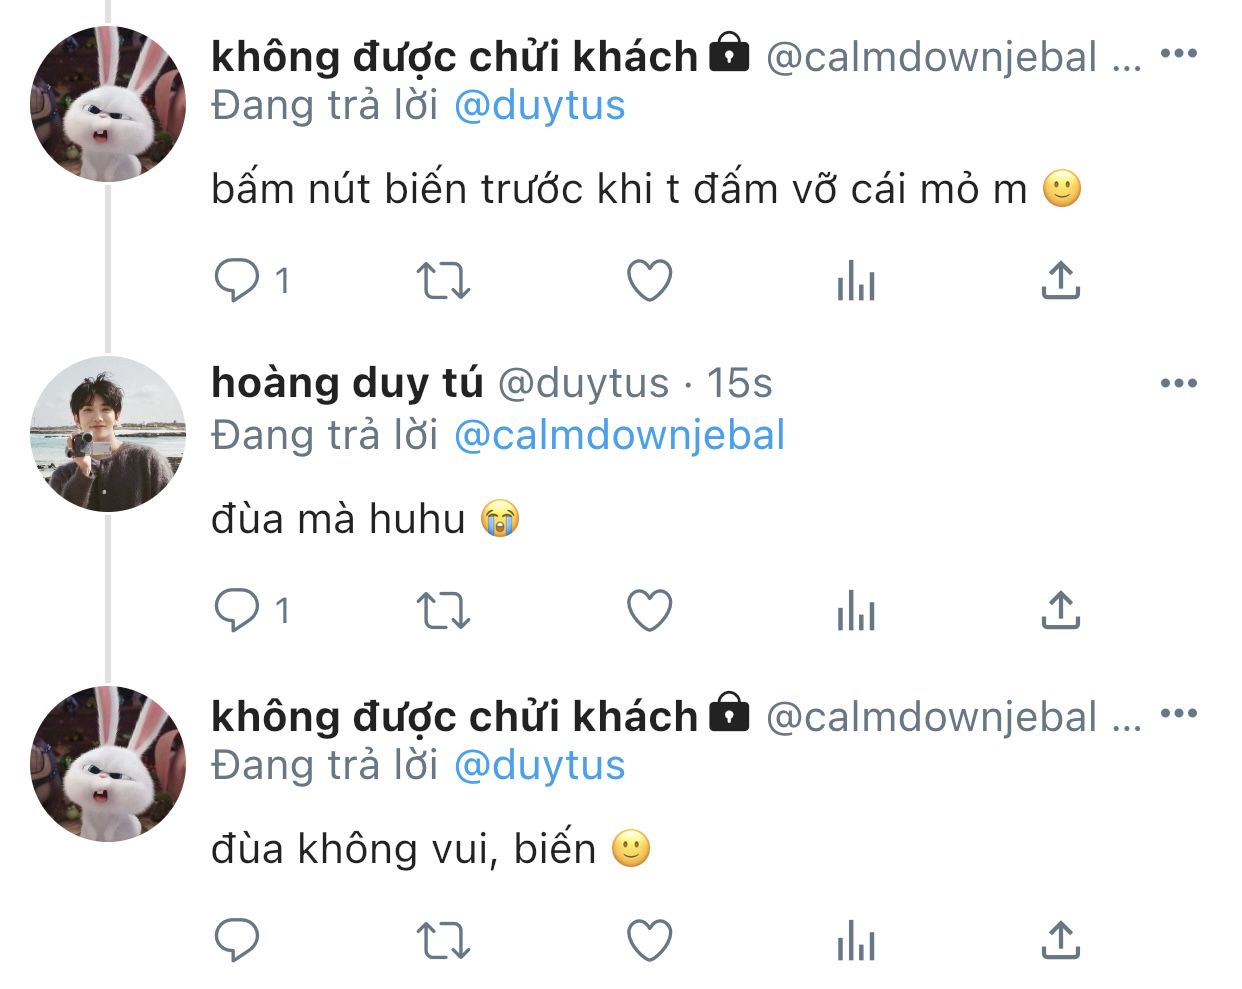This screenshot has width=1242, height=989.
Task: View analytics of "đùa mà huhu" tweet
Action: 856,610
